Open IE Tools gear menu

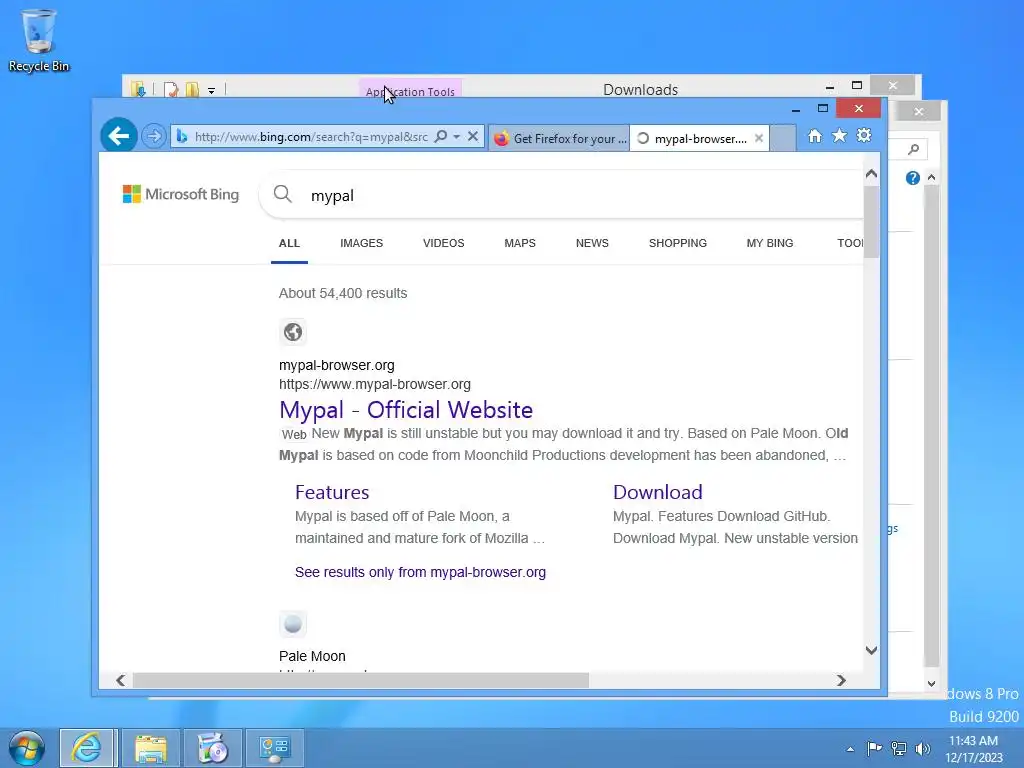pyautogui.click(x=864, y=135)
